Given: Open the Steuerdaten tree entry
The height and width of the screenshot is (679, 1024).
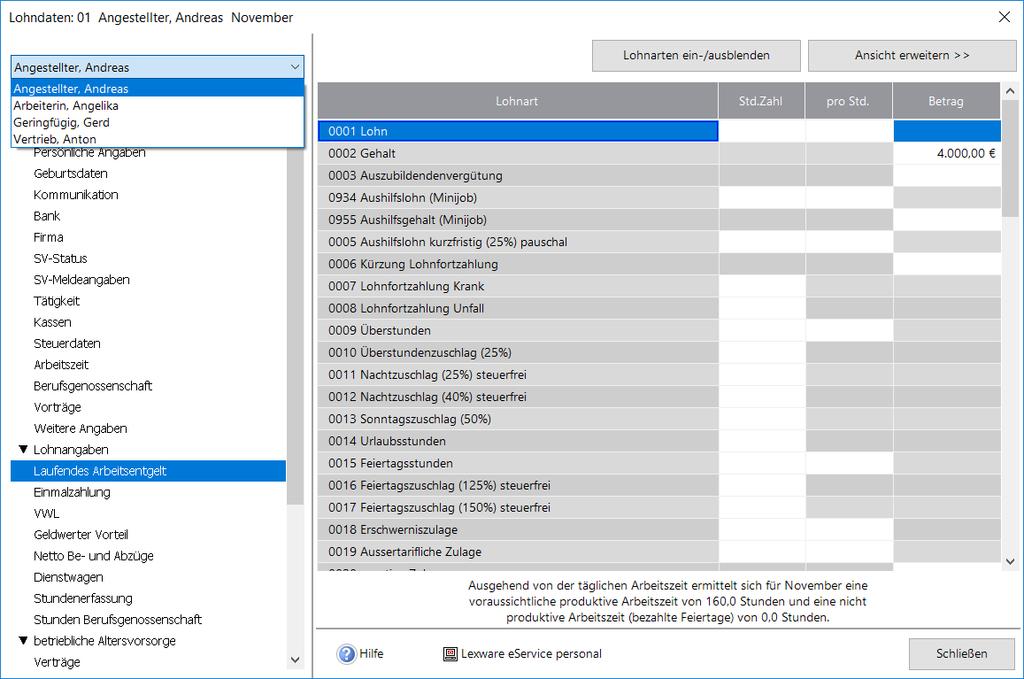Looking at the screenshot, I should pyautogui.click(x=67, y=344).
